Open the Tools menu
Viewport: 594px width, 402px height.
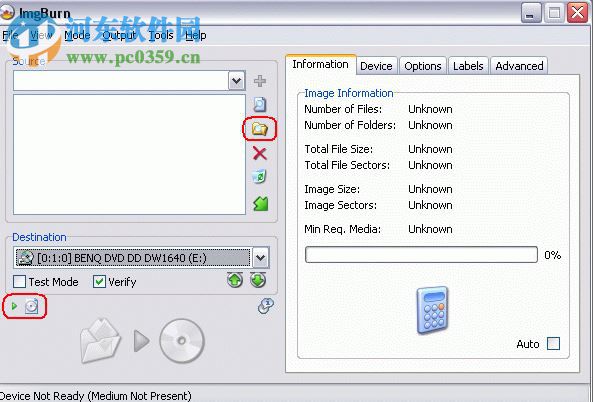pos(161,35)
